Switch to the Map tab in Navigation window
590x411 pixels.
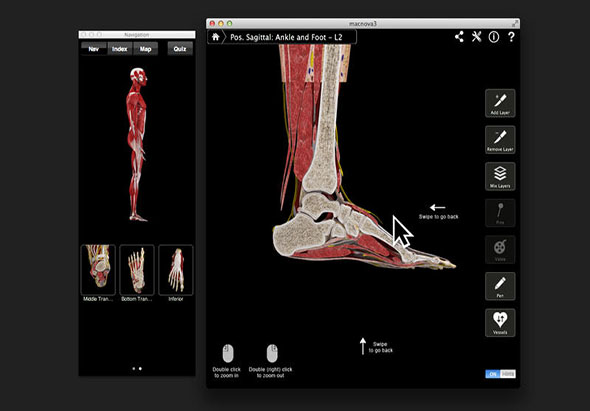[x=145, y=49]
